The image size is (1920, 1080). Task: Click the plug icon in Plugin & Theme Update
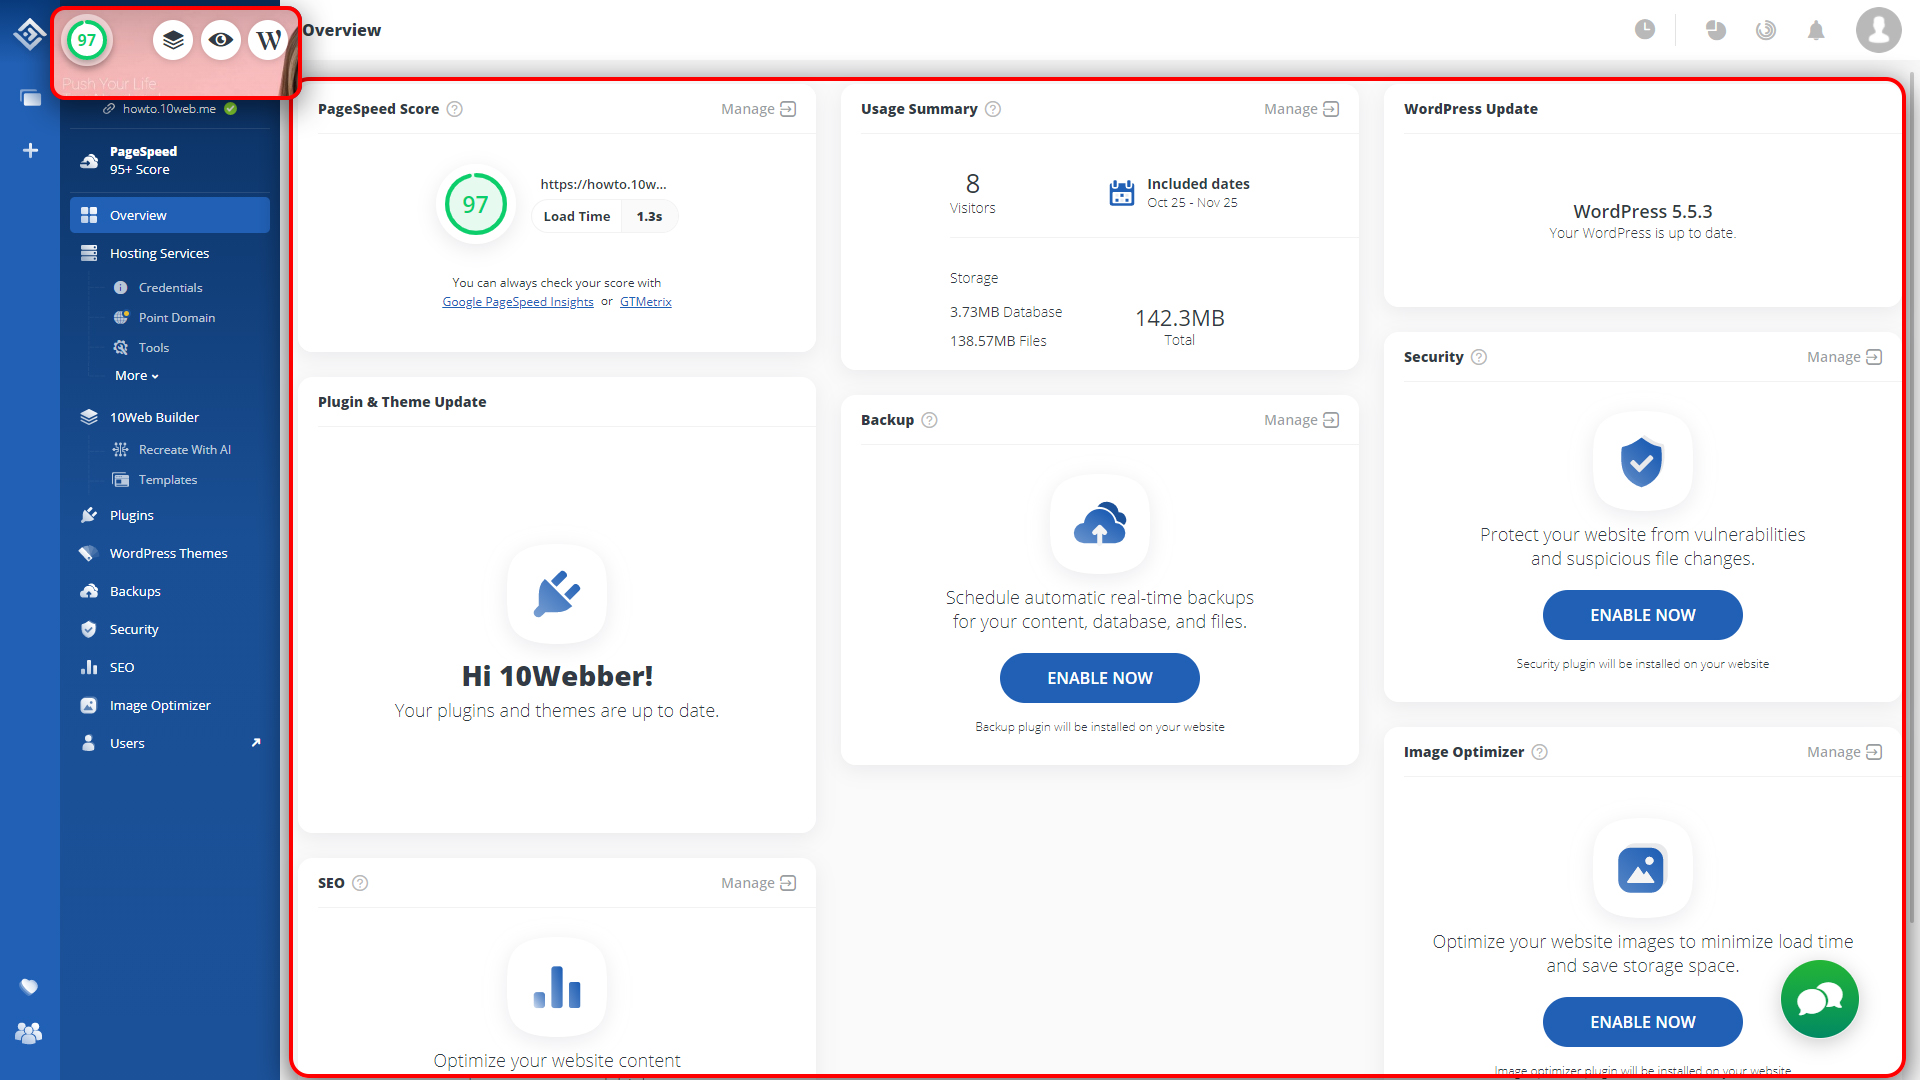coord(557,594)
